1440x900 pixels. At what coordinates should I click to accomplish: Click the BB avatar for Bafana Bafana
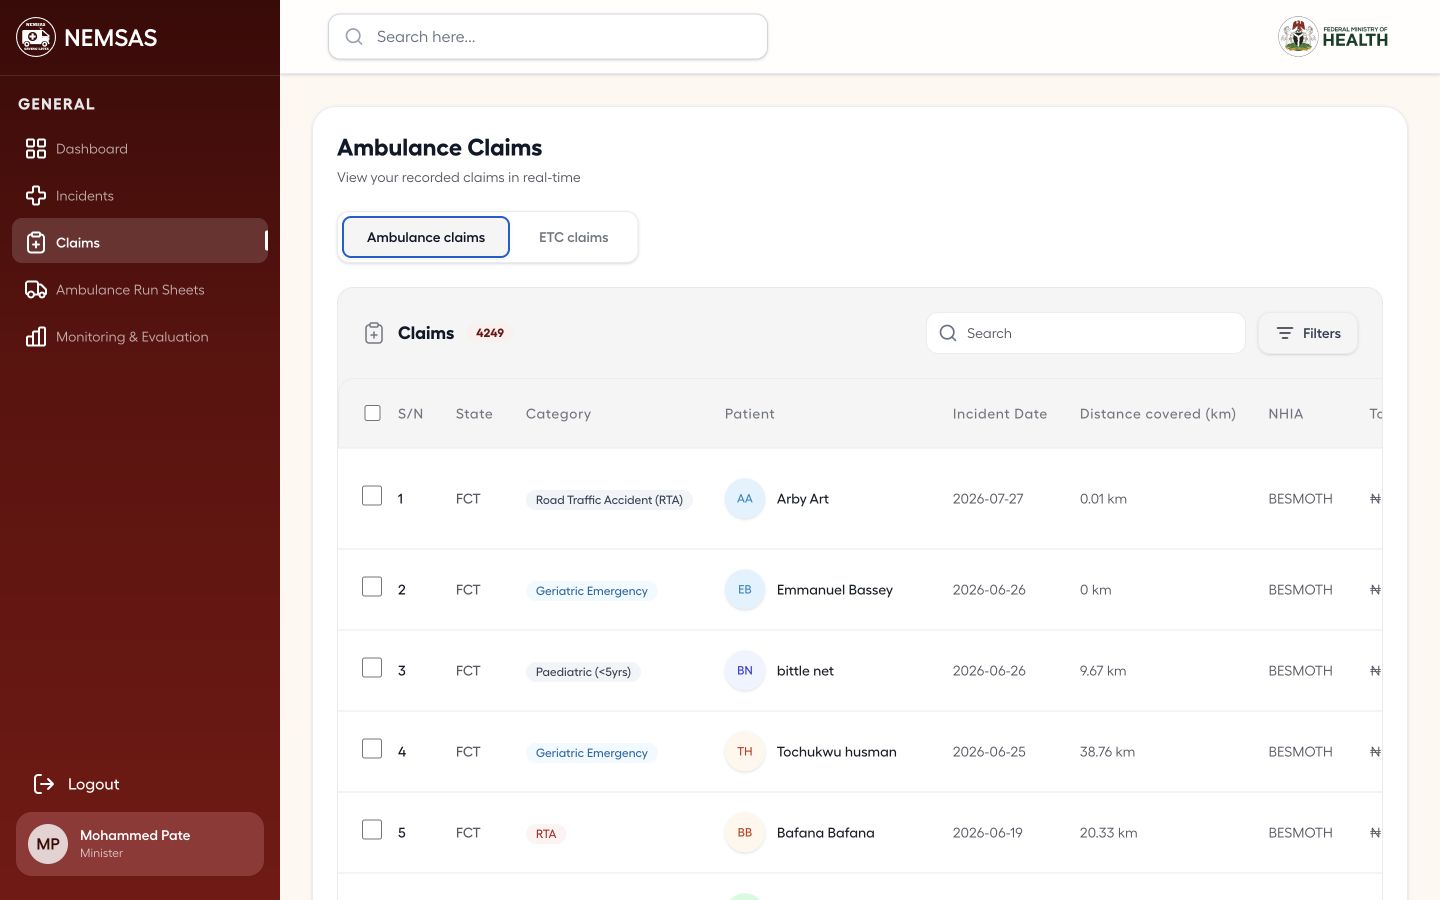coord(745,833)
